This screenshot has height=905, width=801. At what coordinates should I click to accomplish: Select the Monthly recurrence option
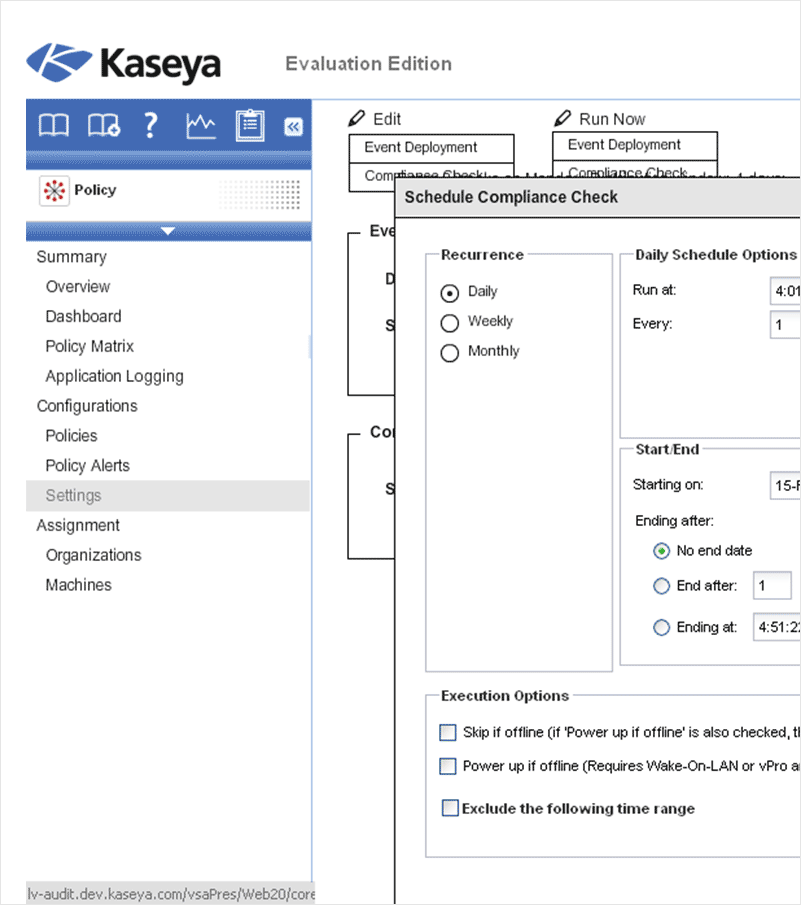click(x=450, y=353)
